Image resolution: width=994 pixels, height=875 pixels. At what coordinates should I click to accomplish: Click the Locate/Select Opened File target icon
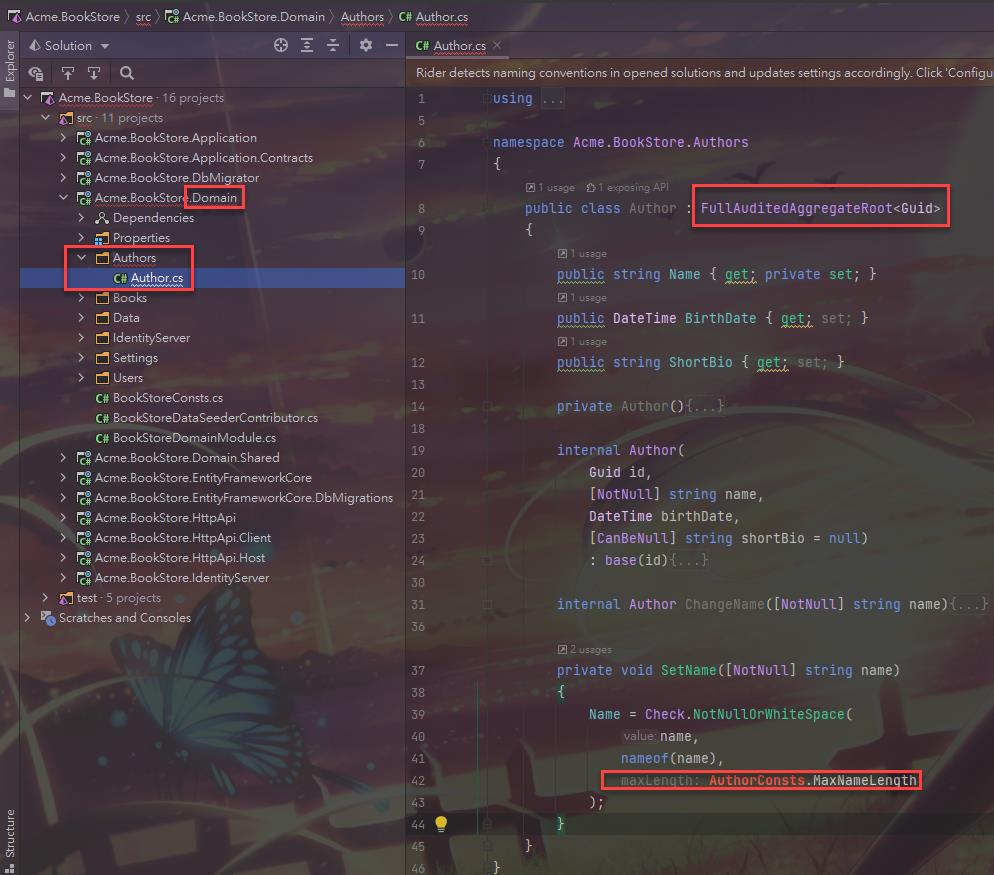[281, 45]
